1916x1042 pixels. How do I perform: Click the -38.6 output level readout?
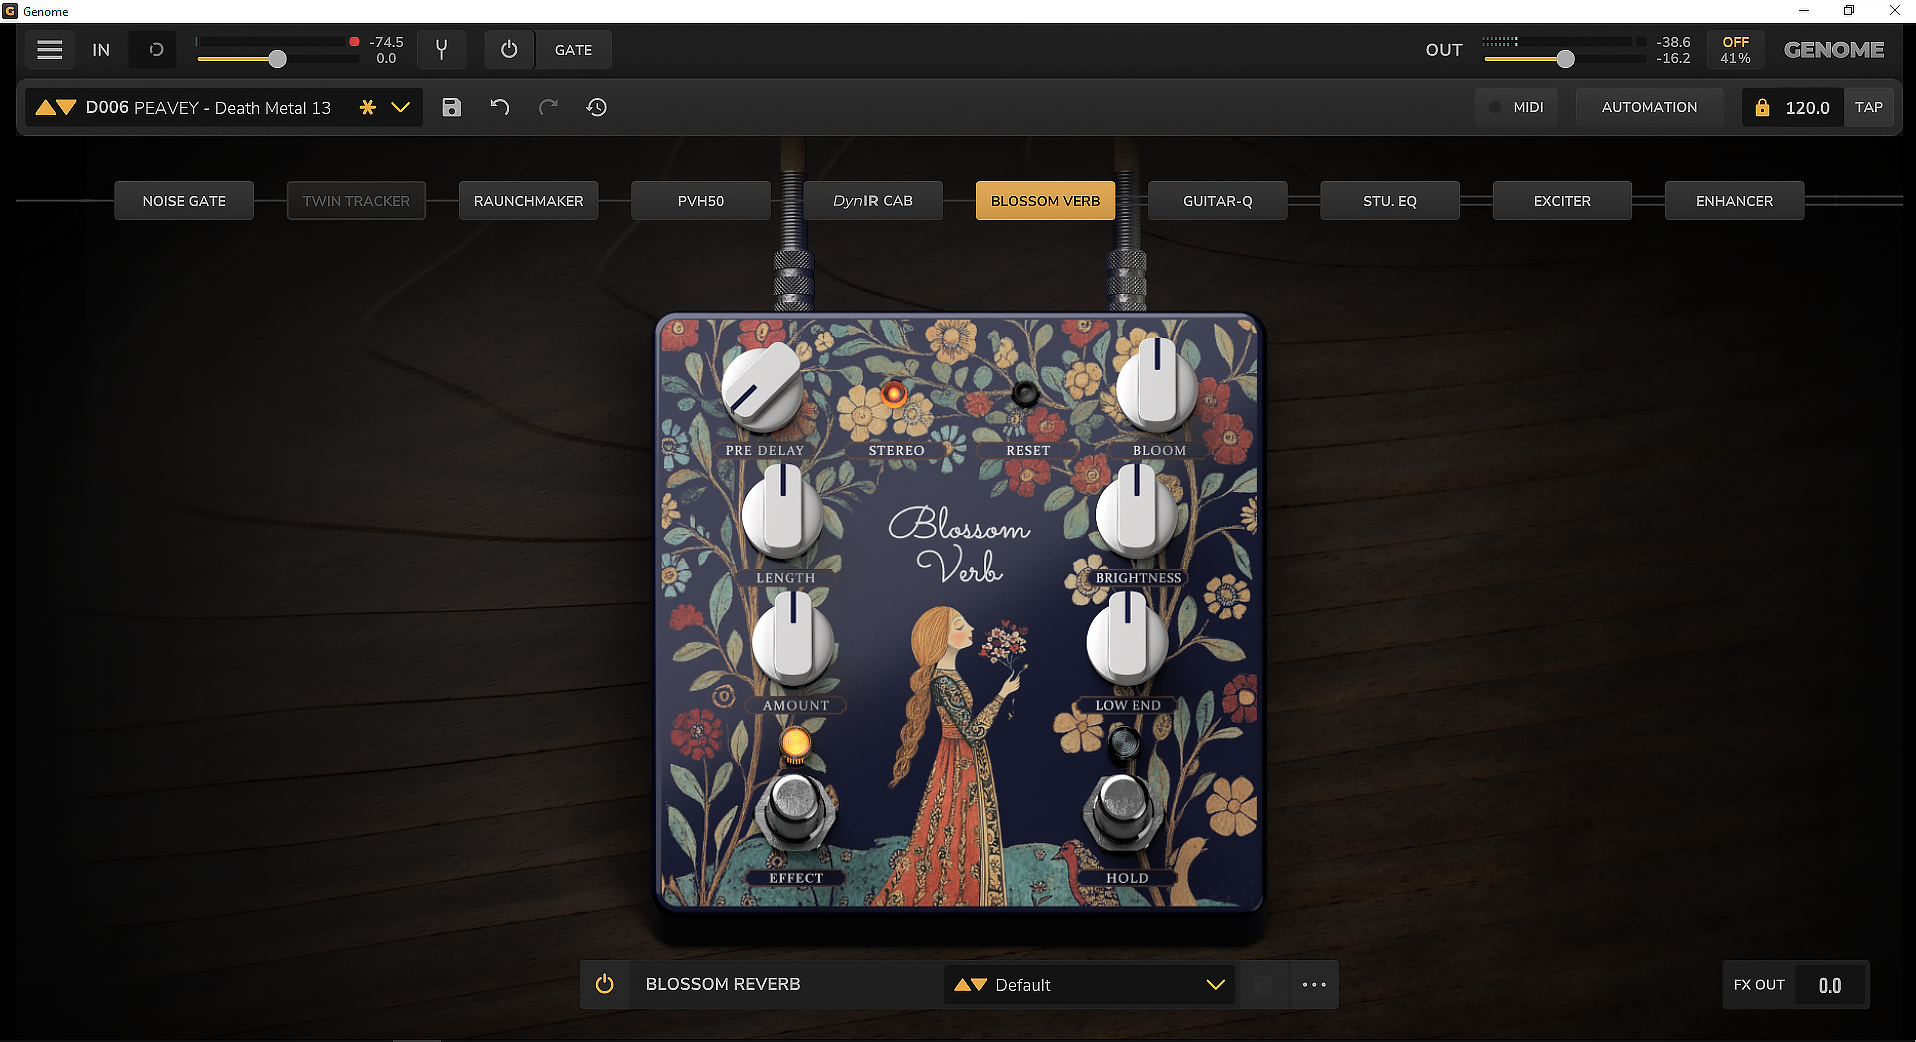1673,42
